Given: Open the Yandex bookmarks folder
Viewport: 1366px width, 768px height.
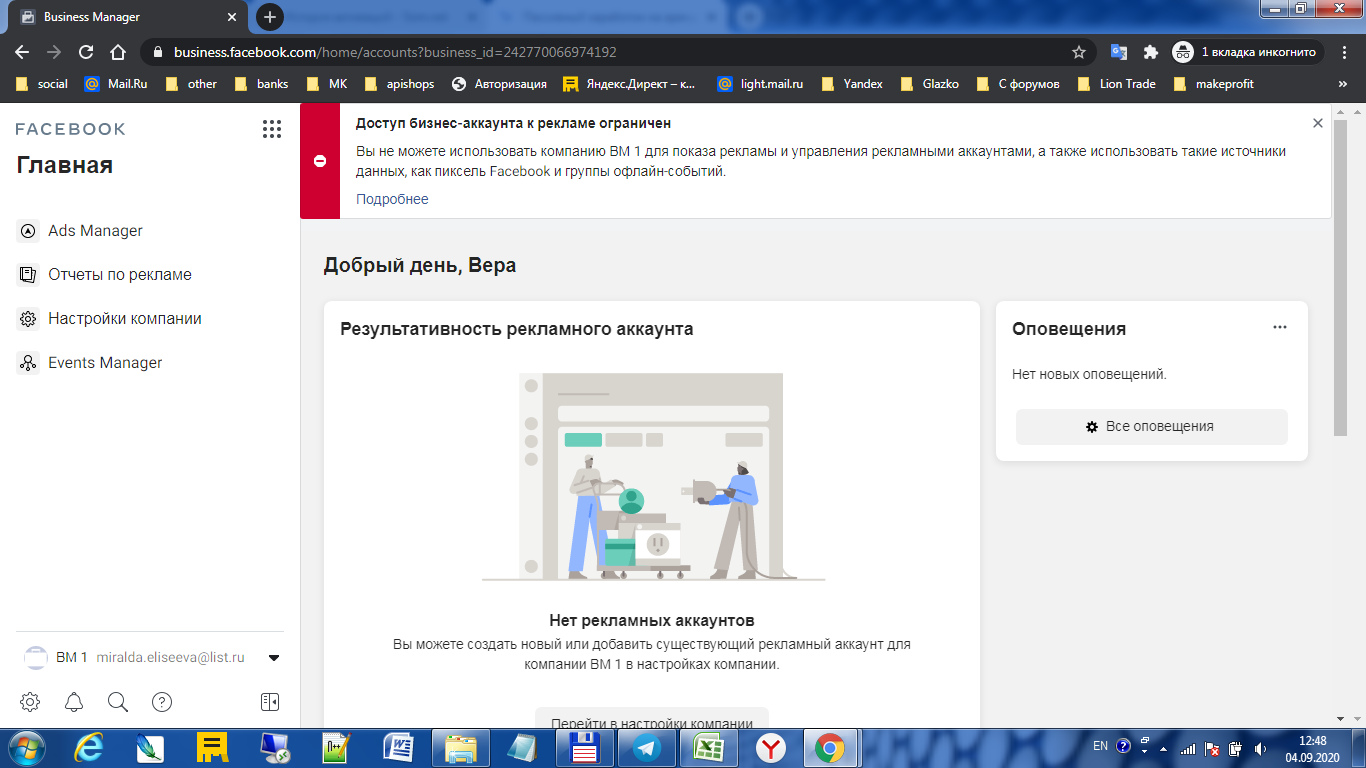Looking at the screenshot, I should 852,84.
